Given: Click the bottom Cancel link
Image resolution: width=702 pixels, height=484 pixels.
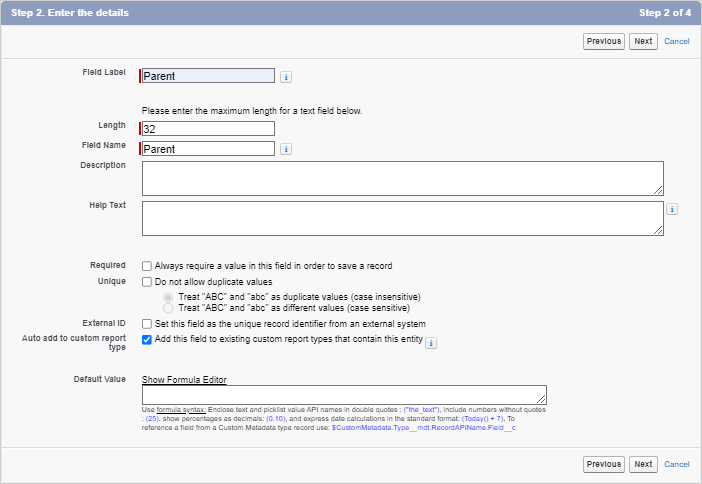Looking at the screenshot, I should (676, 464).
